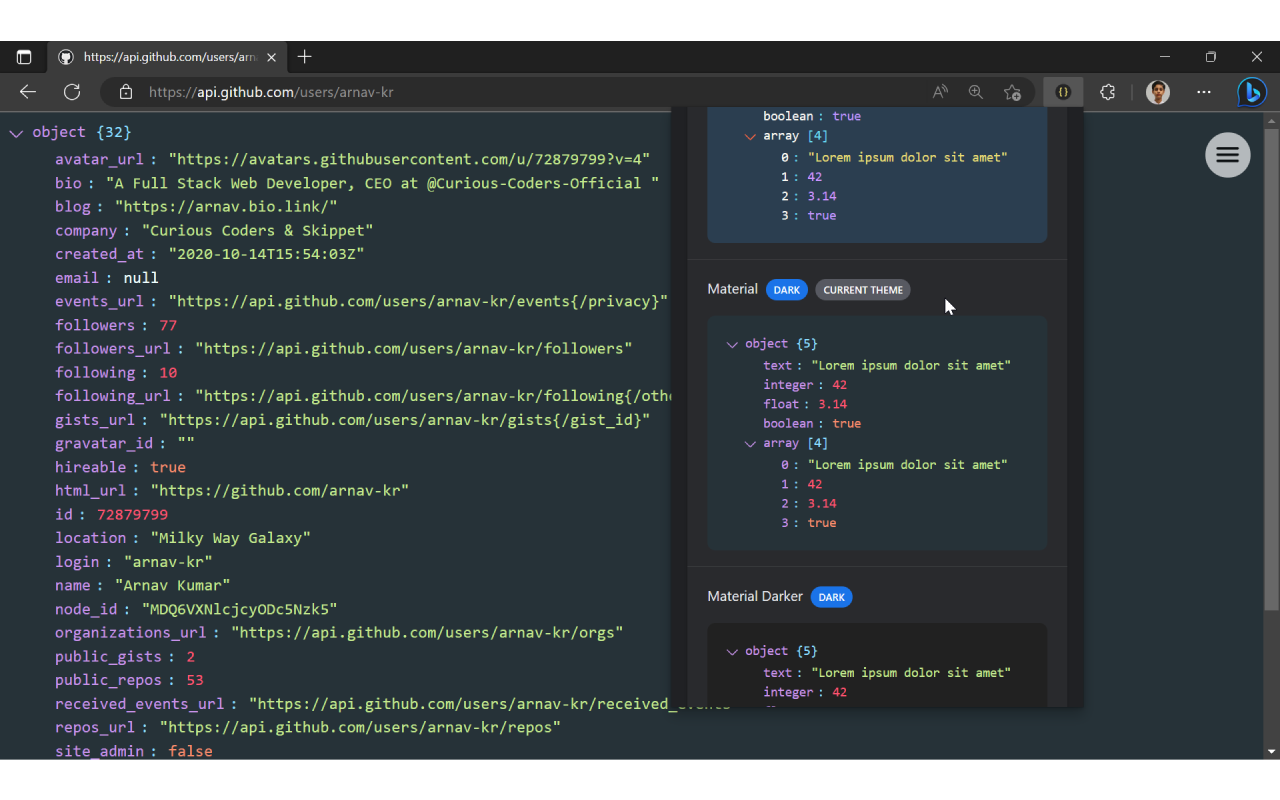
Task: Click the CURRENT THEME badge
Action: 863,290
